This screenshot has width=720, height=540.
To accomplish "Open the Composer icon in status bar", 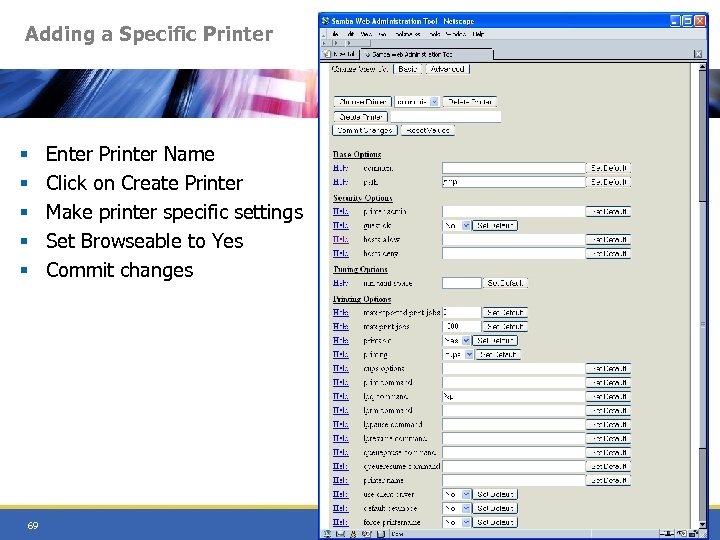I will [x=366, y=534].
